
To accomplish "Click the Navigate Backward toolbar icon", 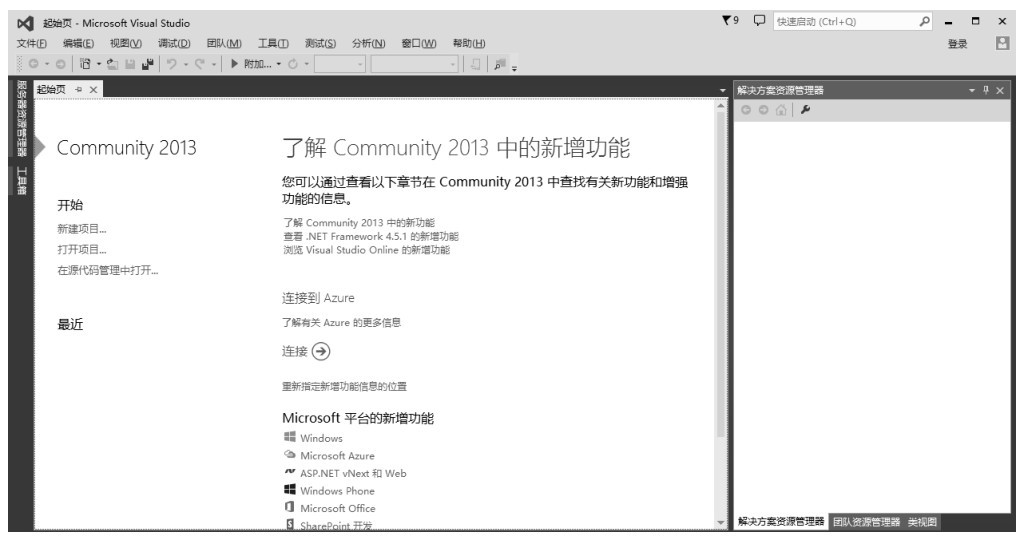I will click(33, 64).
